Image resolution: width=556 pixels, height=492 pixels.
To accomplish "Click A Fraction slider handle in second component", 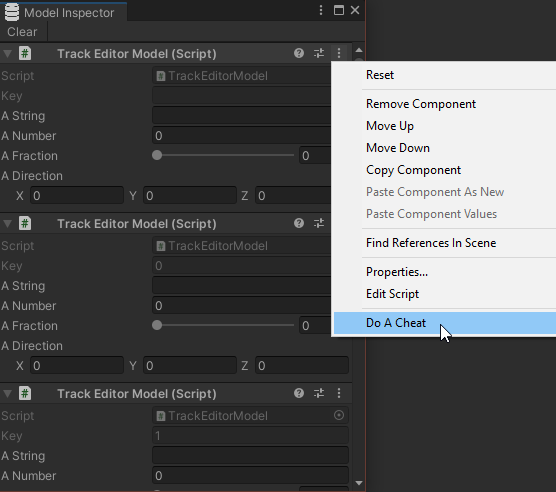I will pos(157,325).
